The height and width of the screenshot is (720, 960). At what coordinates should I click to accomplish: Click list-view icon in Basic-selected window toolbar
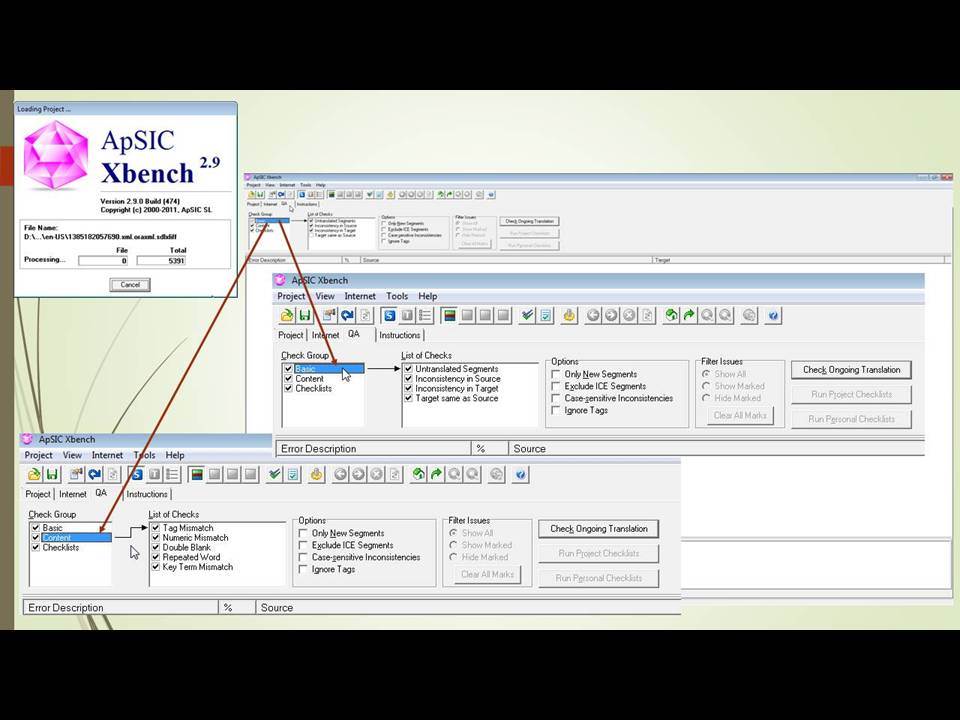(x=425, y=315)
